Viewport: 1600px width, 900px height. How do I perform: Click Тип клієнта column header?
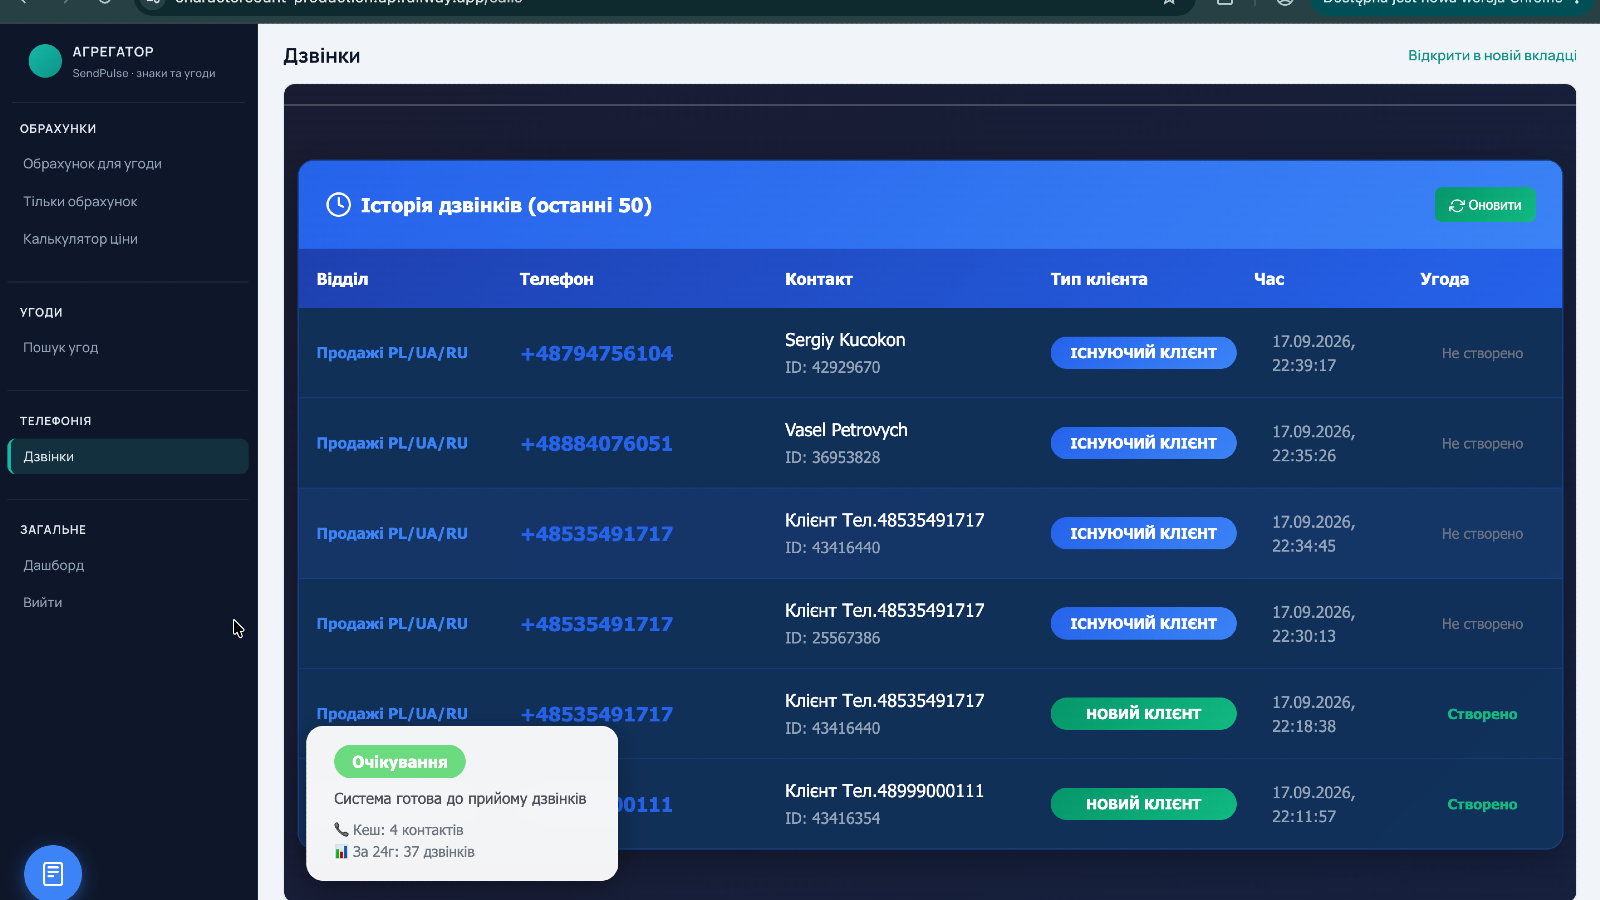(x=1099, y=279)
